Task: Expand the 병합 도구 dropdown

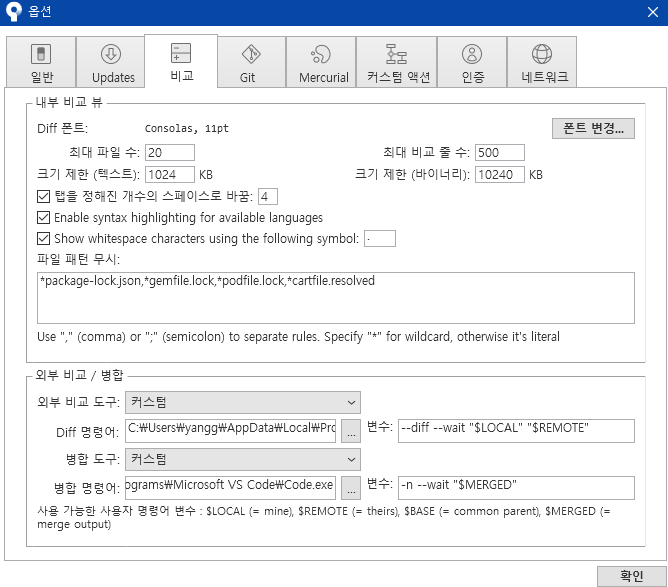Action: [x=243, y=460]
